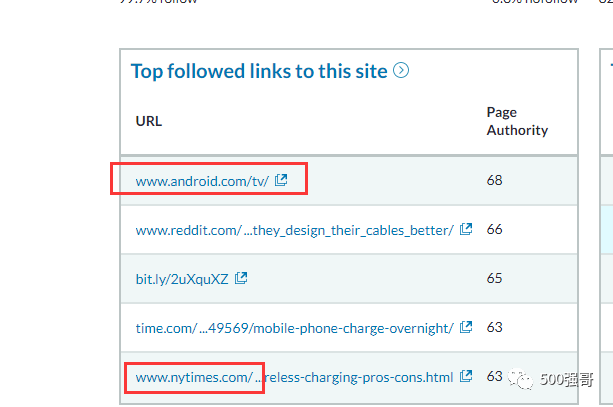The image size is (613, 407).
Task: Select the 63 value in nytimes.com row
Action: tap(494, 377)
